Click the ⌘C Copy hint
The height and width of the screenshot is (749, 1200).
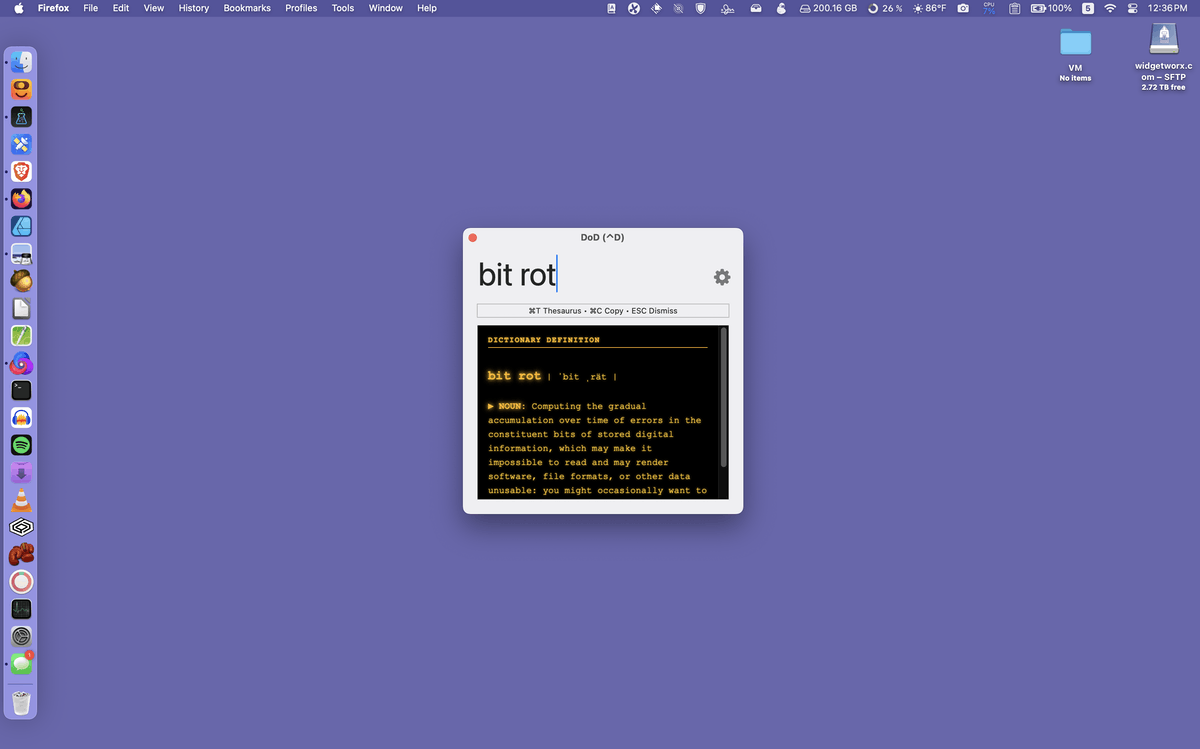click(x=606, y=311)
